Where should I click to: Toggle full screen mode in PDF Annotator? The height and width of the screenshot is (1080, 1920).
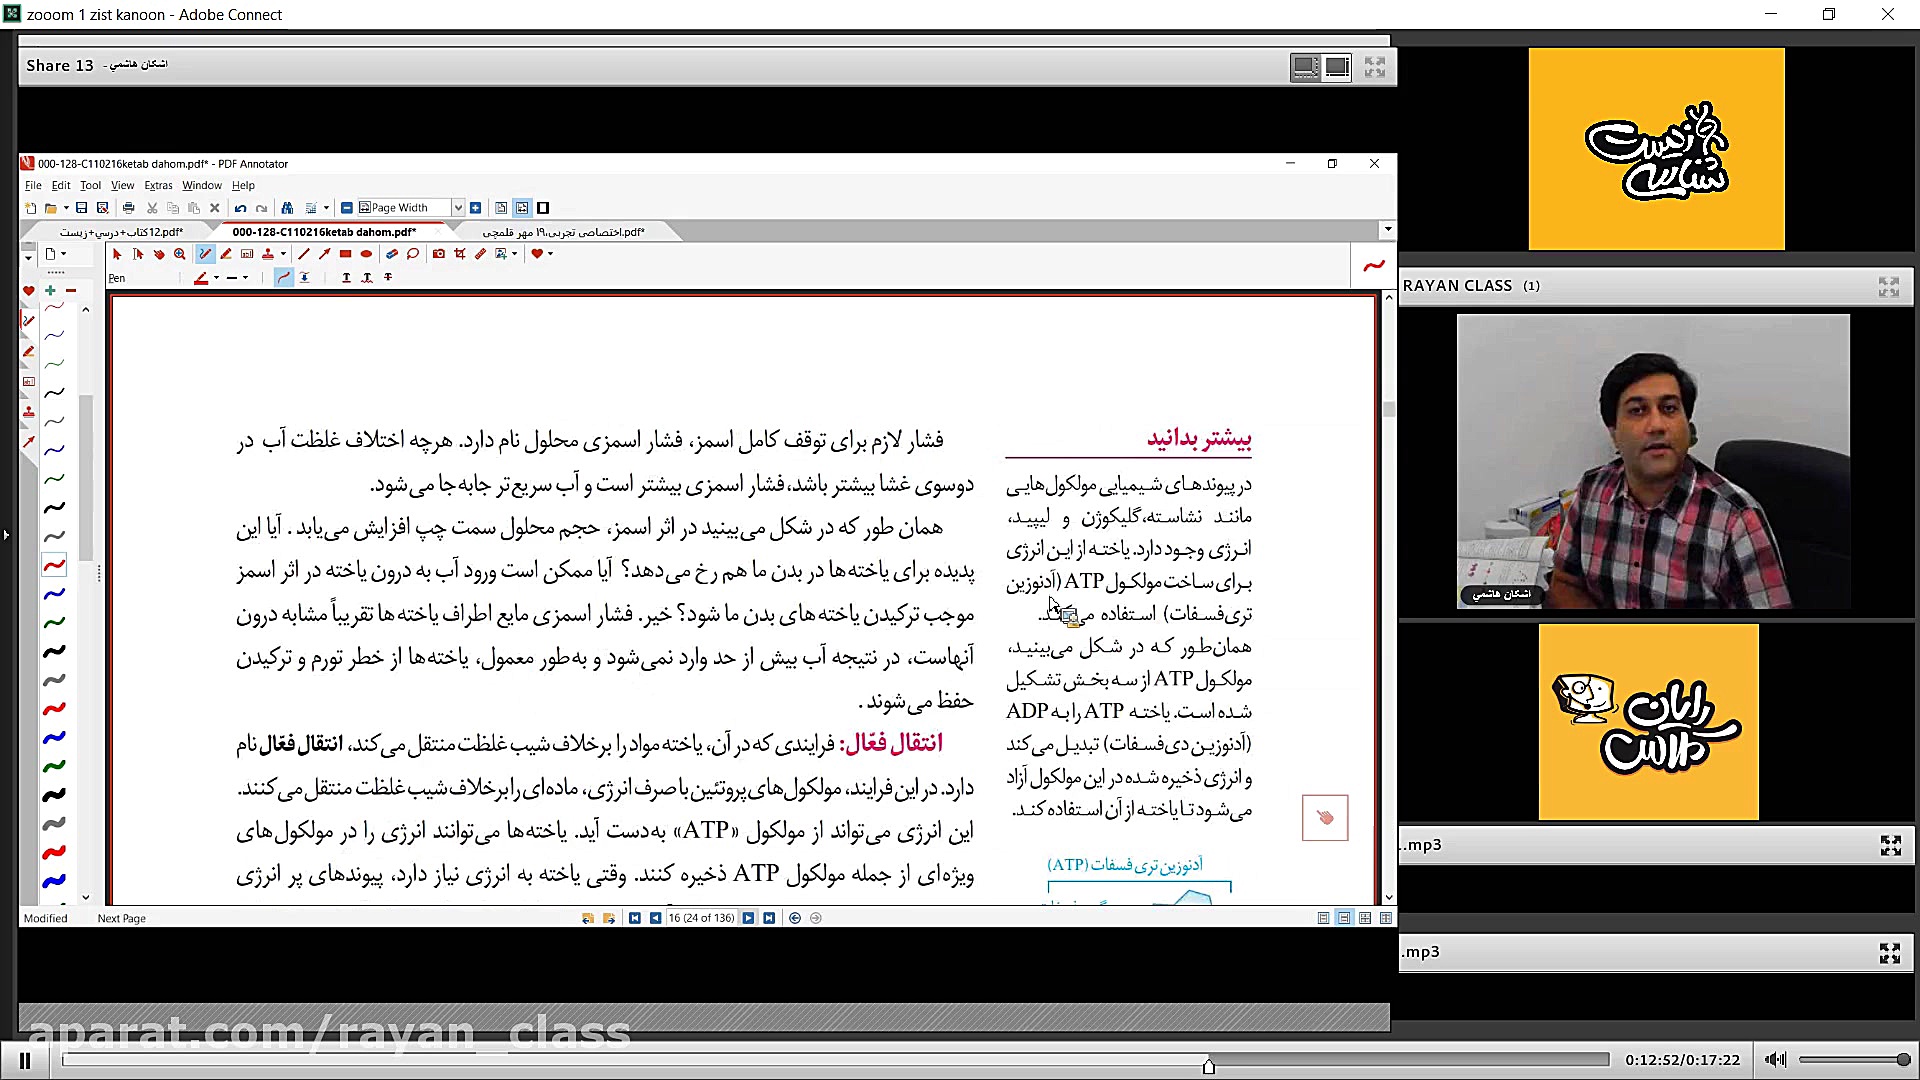coord(543,208)
